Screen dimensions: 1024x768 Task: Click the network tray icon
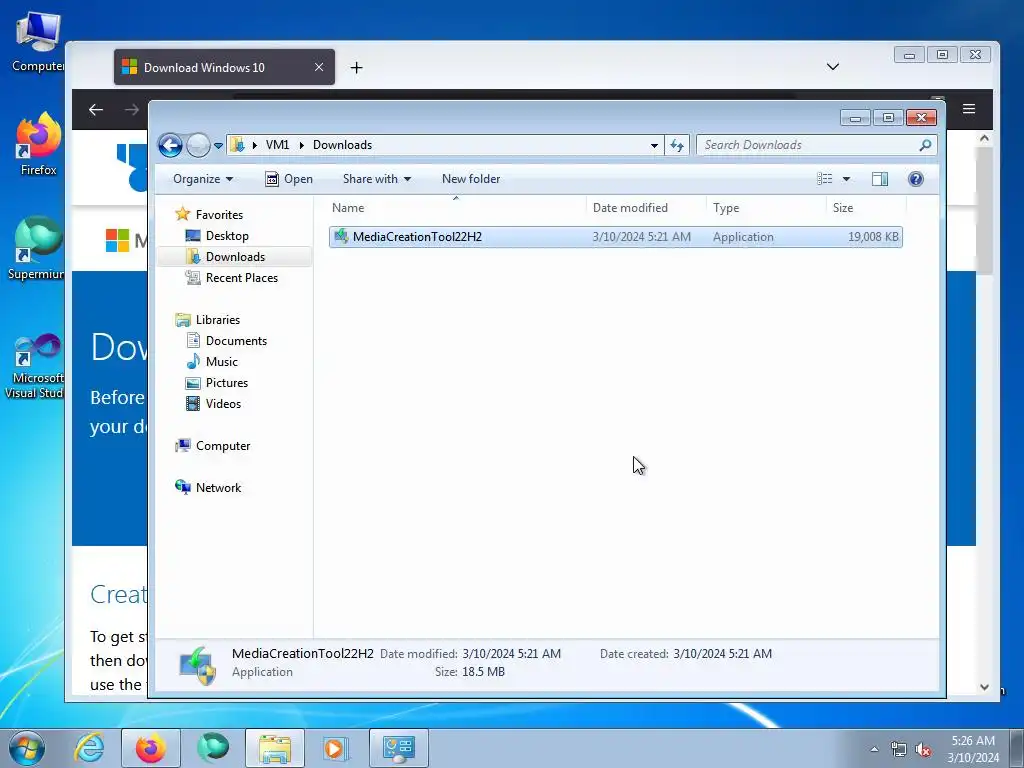click(899, 749)
